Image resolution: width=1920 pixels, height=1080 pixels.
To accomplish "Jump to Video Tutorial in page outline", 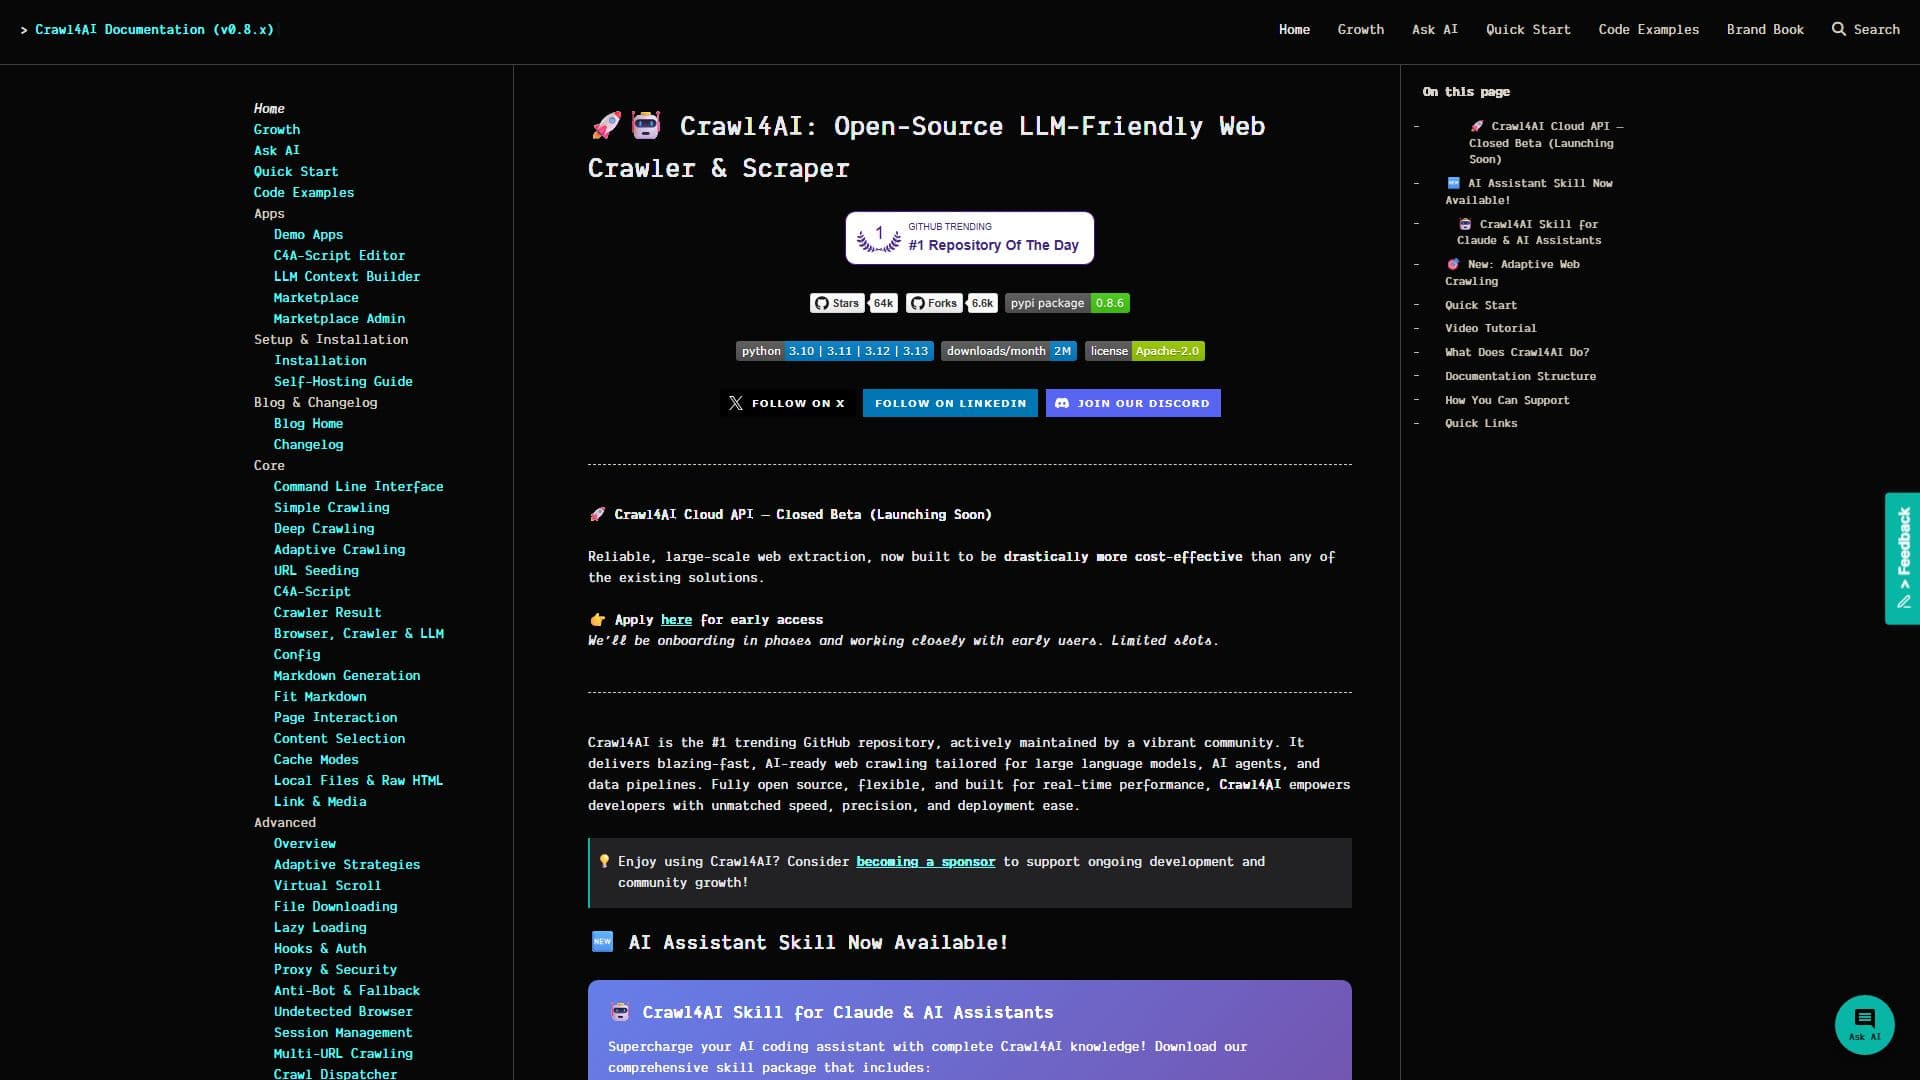I will [x=1490, y=328].
